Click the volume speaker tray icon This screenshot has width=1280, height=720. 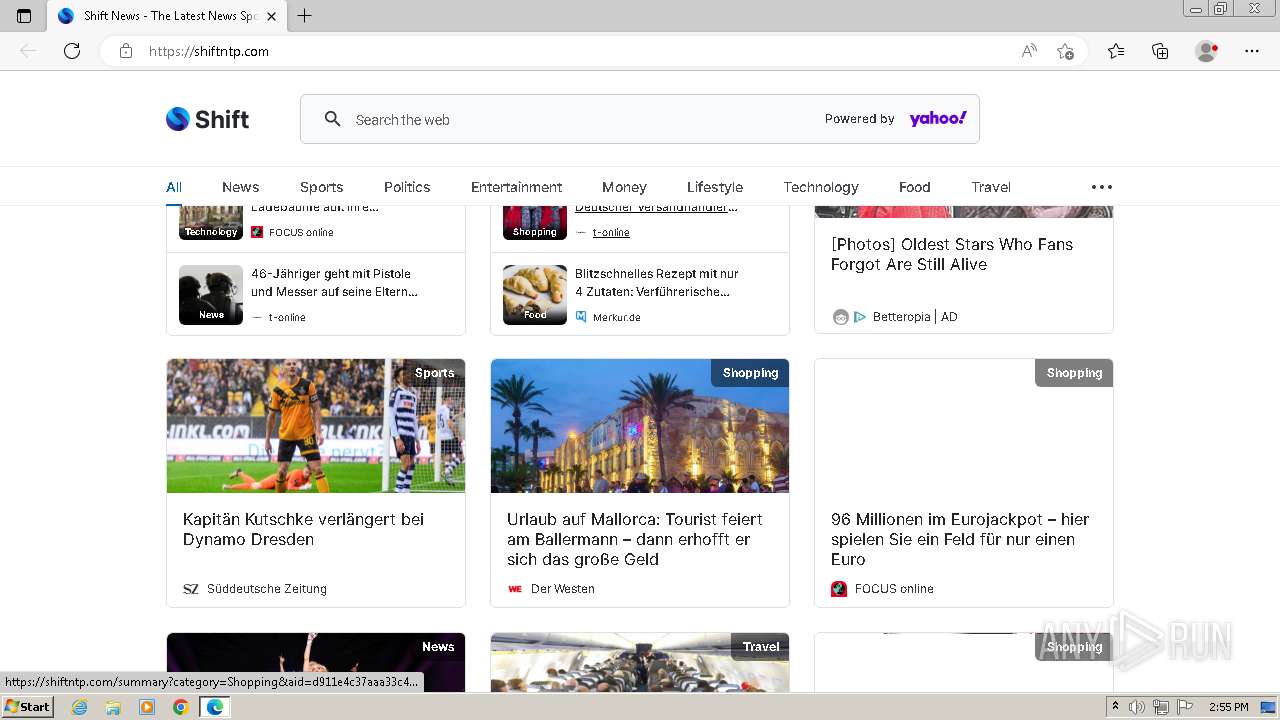(1137, 707)
